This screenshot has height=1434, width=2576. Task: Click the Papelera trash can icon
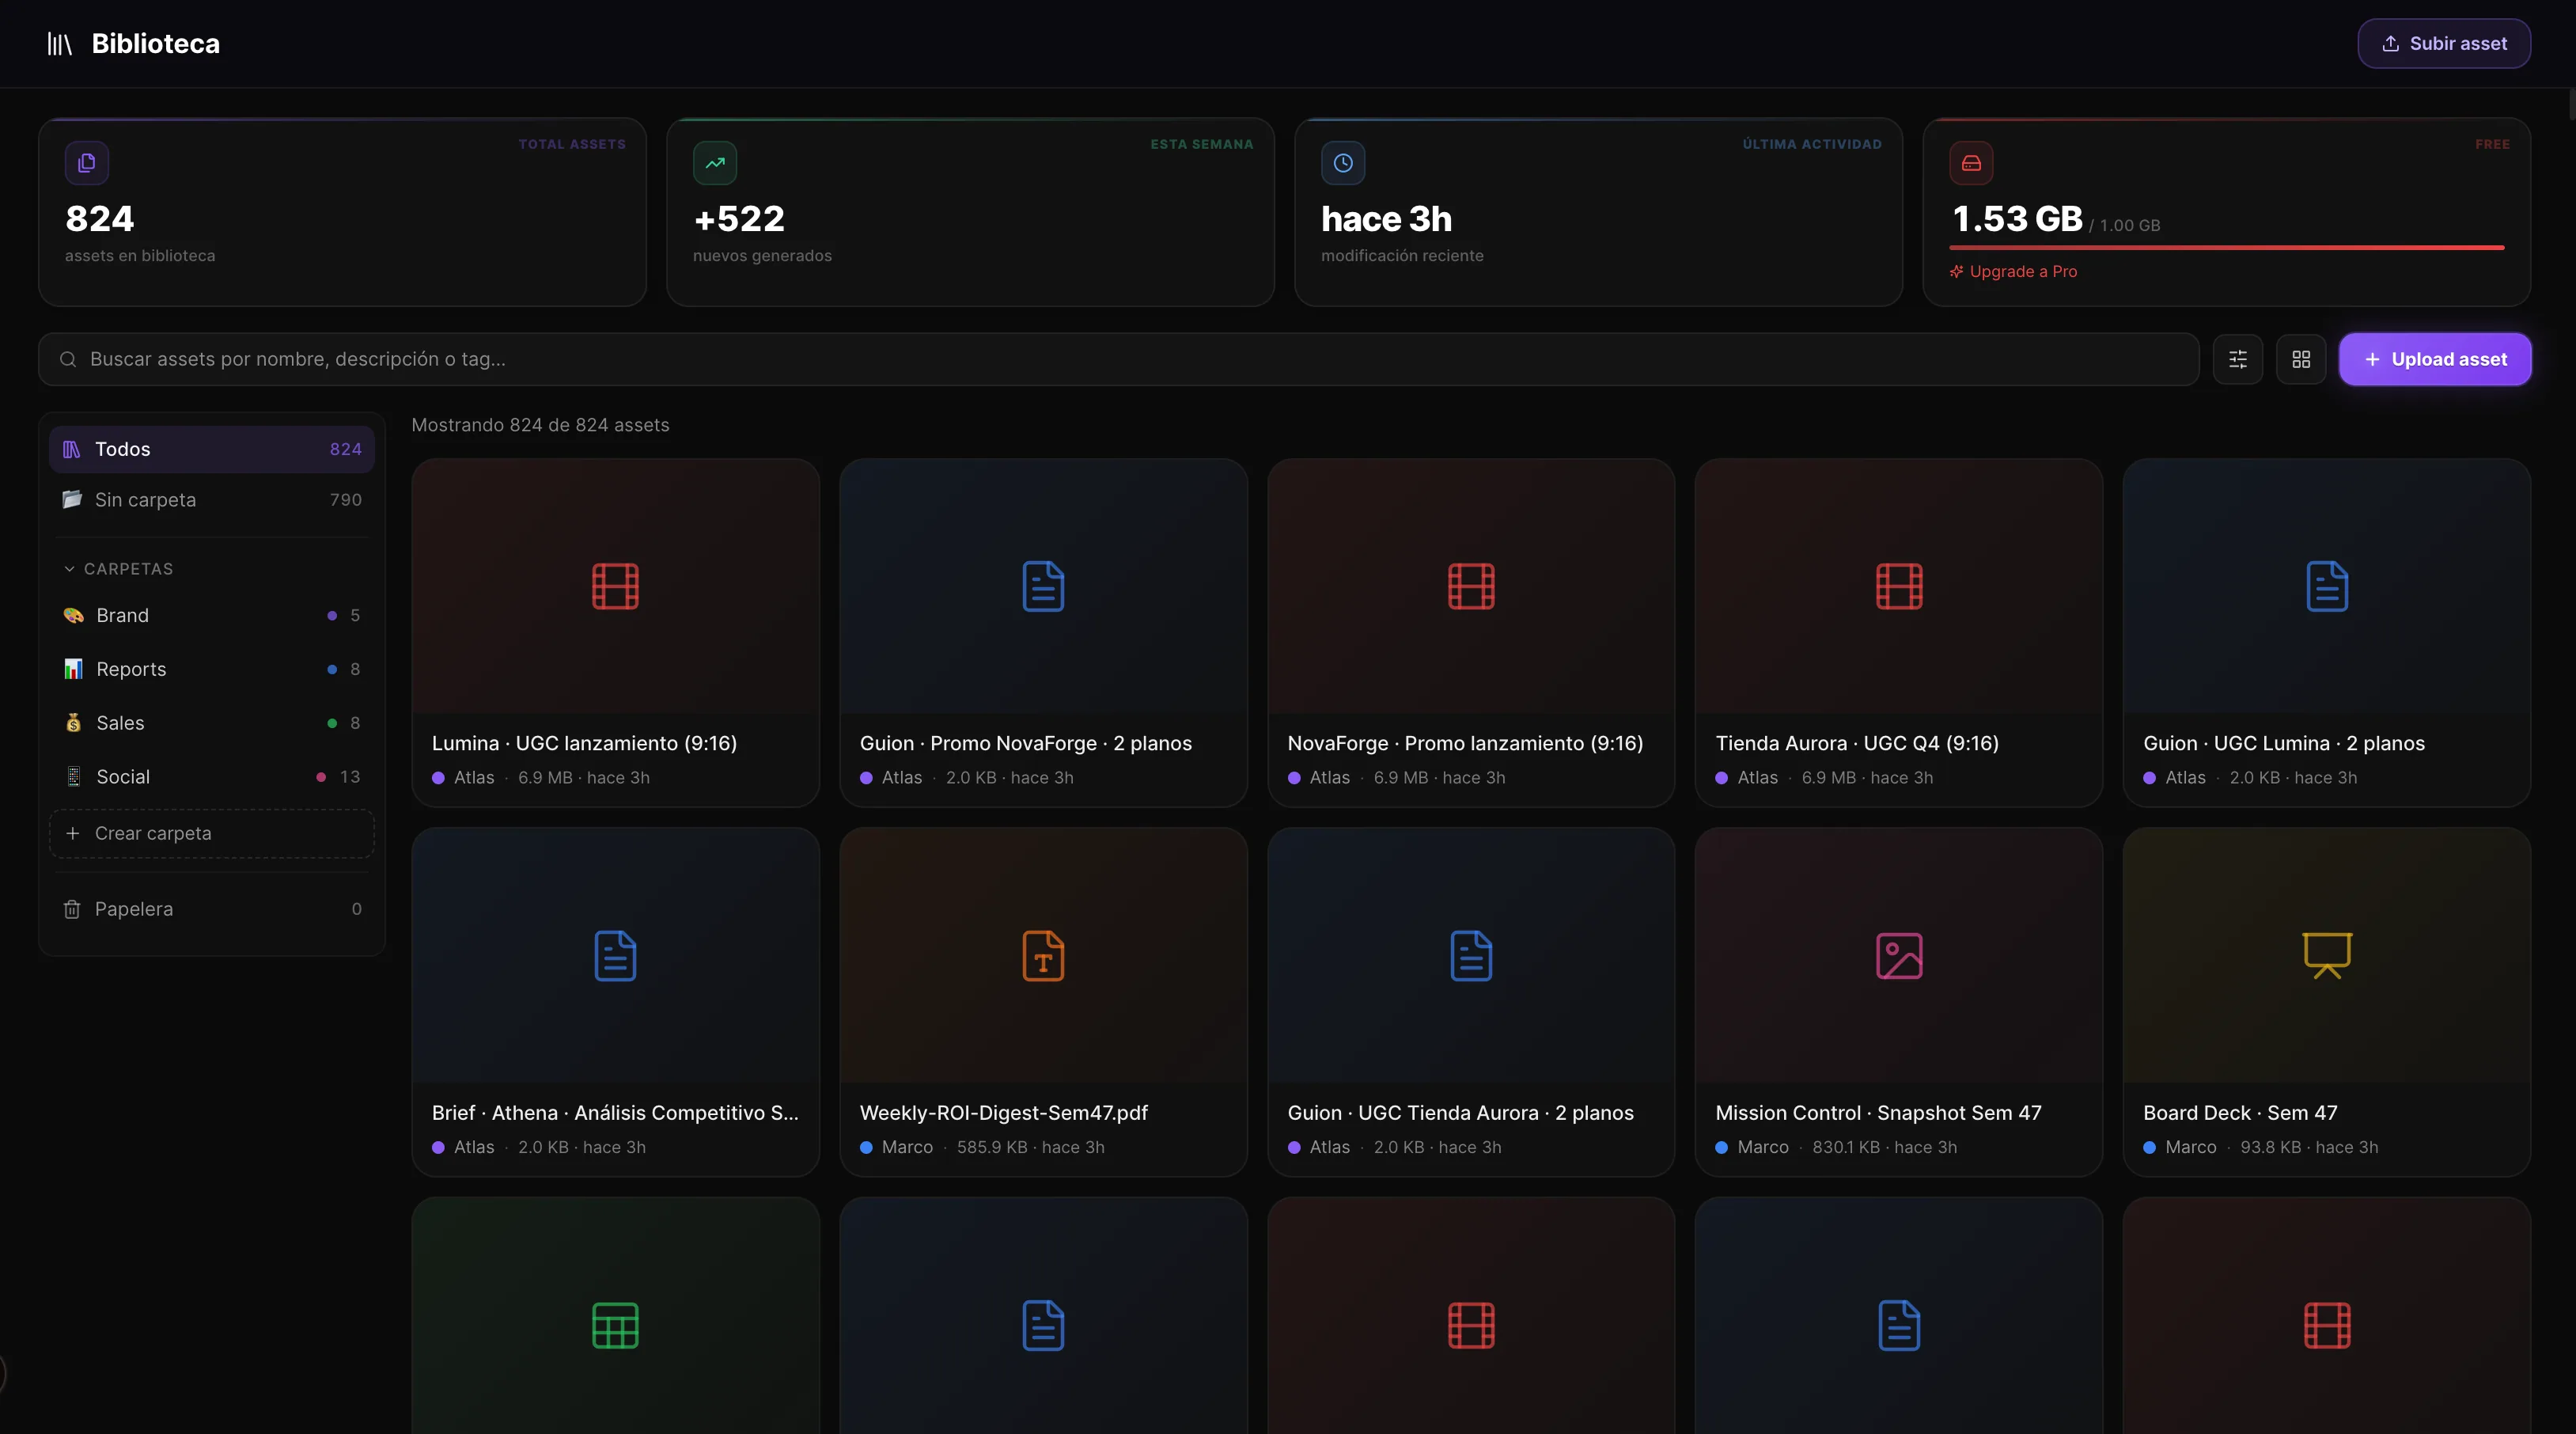click(x=72, y=909)
